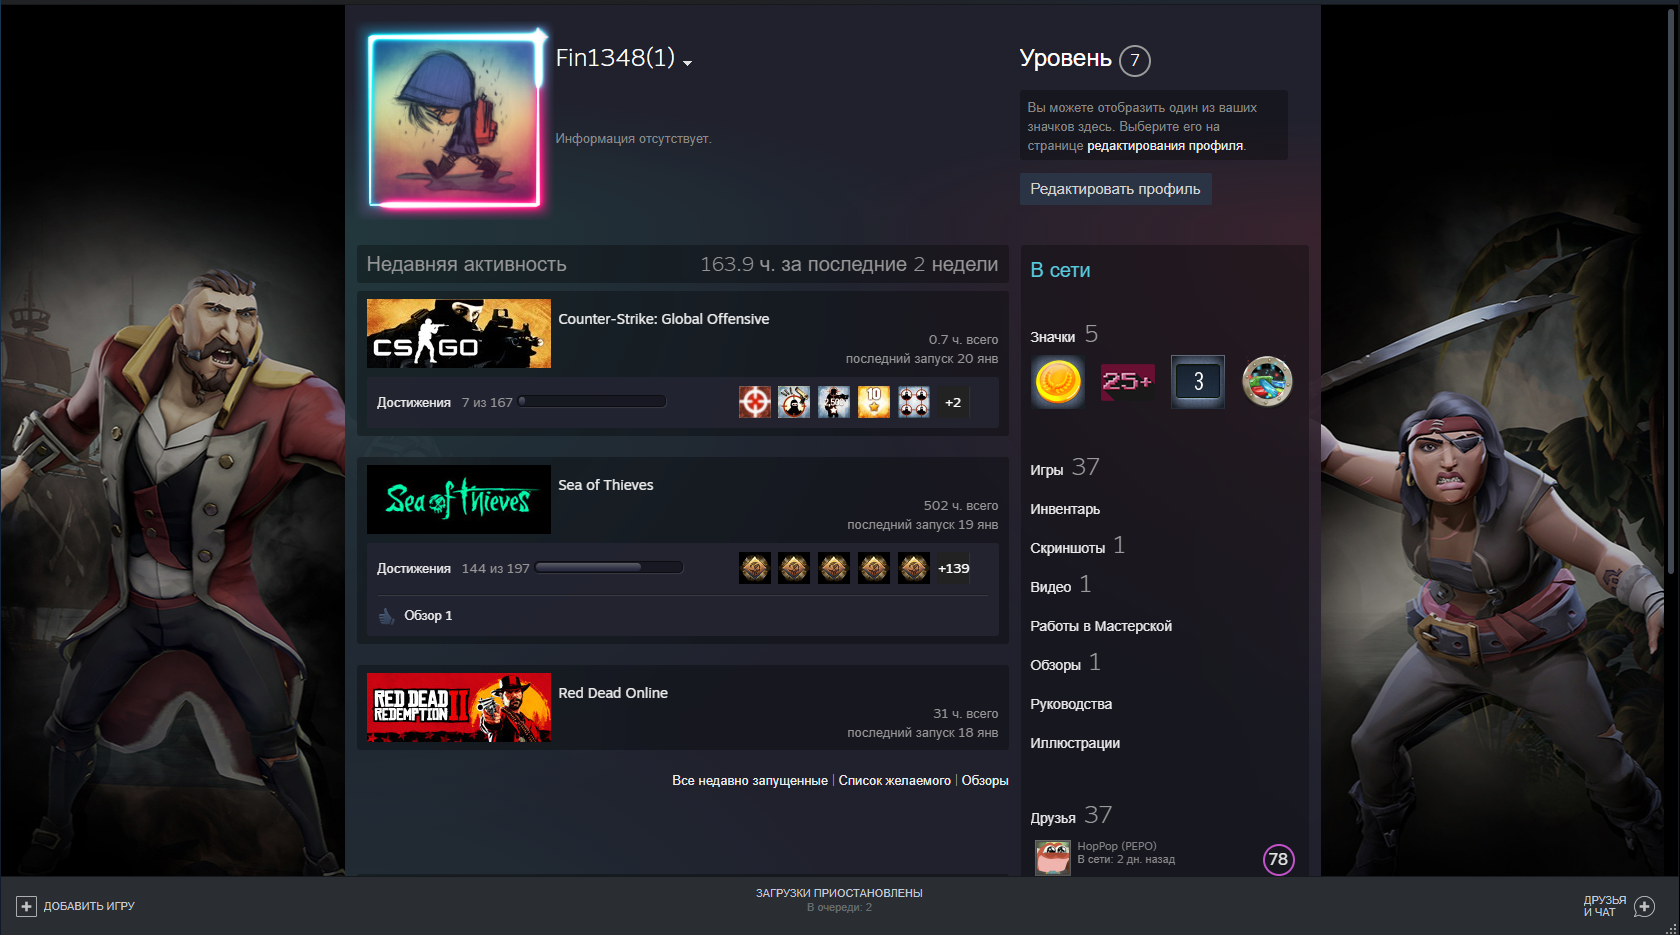Click the gold coin badge
The width and height of the screenshot is (1680, 935).
[1057, 381]
